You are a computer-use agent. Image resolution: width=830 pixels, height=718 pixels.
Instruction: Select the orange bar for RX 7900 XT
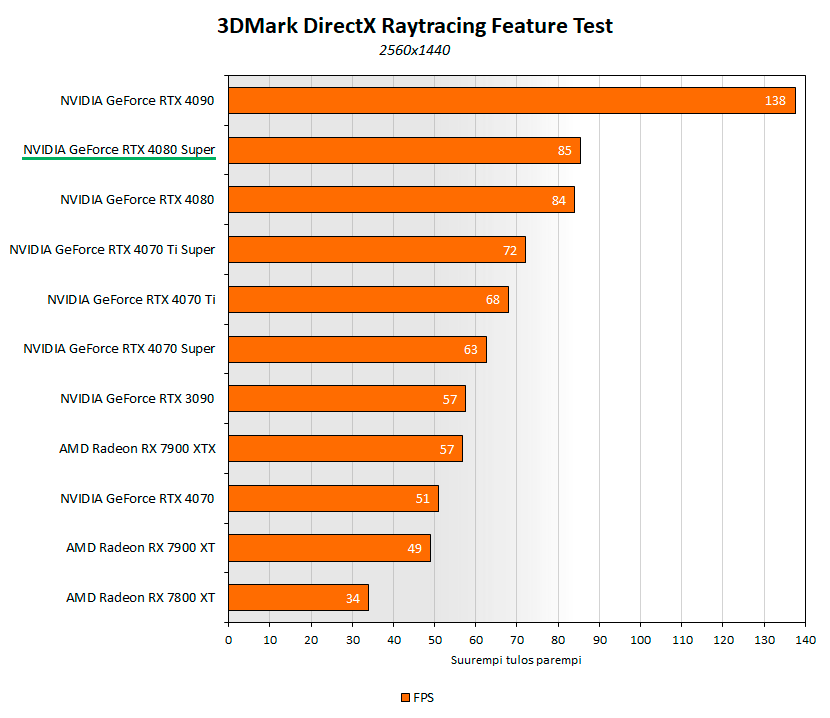pos(329,548)
